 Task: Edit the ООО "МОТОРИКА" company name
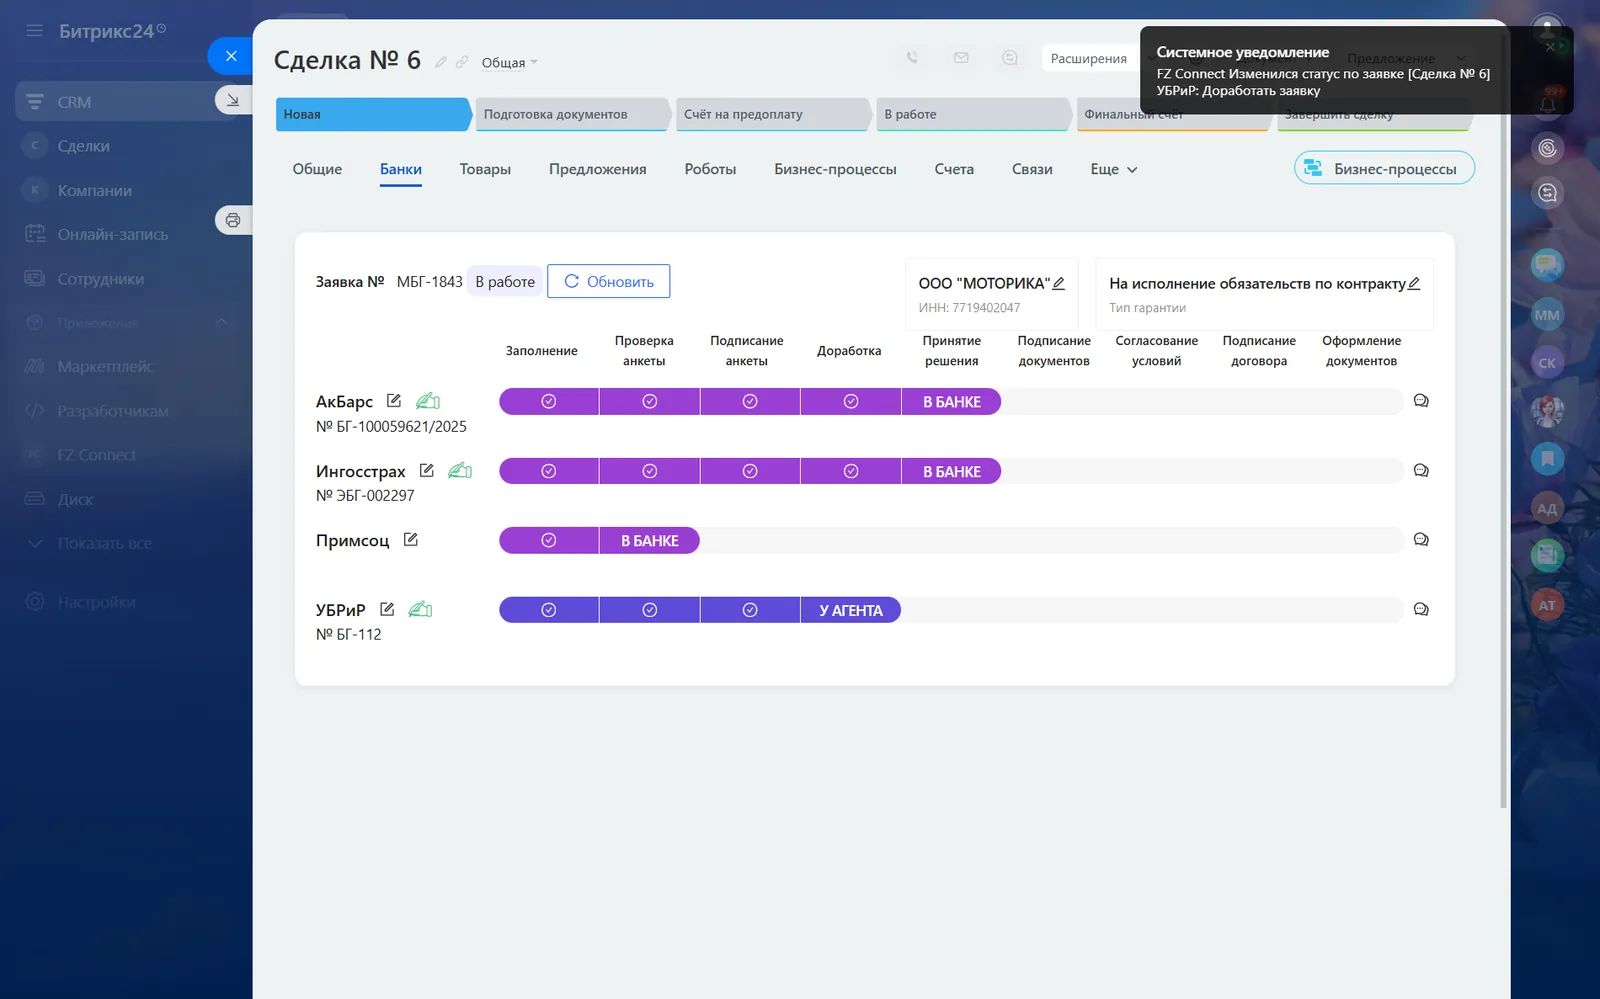(1059, 284)
